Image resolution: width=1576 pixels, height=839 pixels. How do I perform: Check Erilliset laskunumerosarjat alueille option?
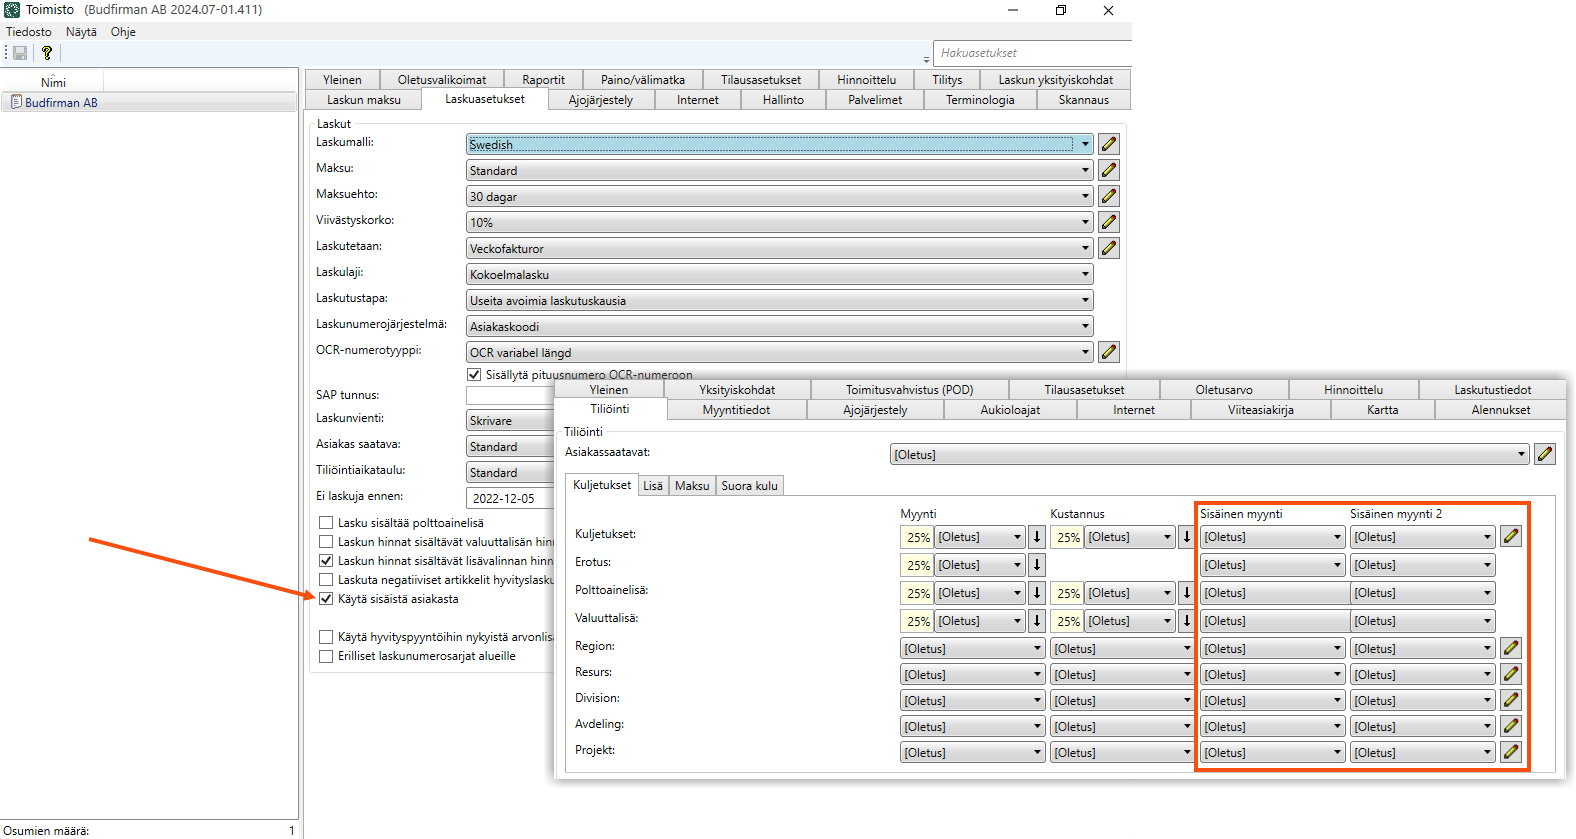pyautogui.click(x=326, y=657)
